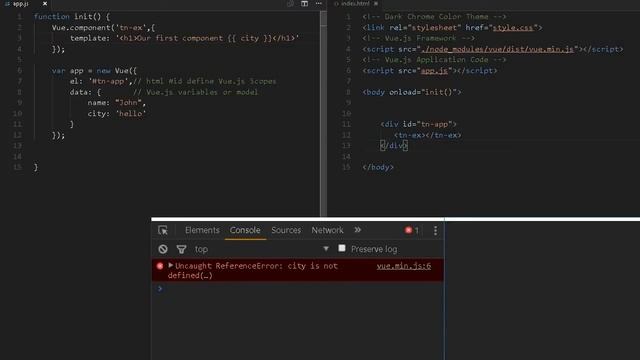Follow the app.js script src link
Viewport: 640px width, 360px height.
[434, 71]
